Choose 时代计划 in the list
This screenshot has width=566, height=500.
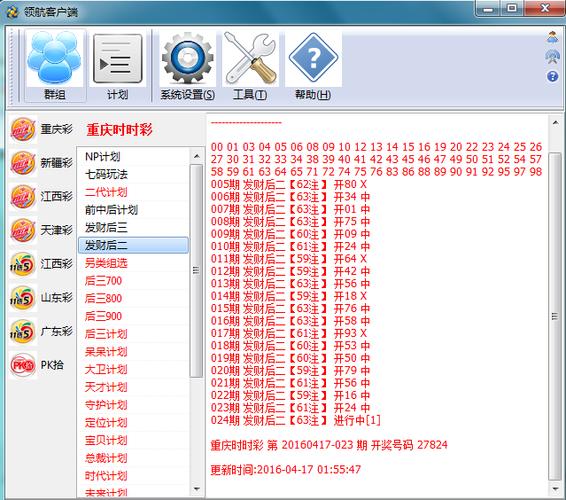point(133,475)
